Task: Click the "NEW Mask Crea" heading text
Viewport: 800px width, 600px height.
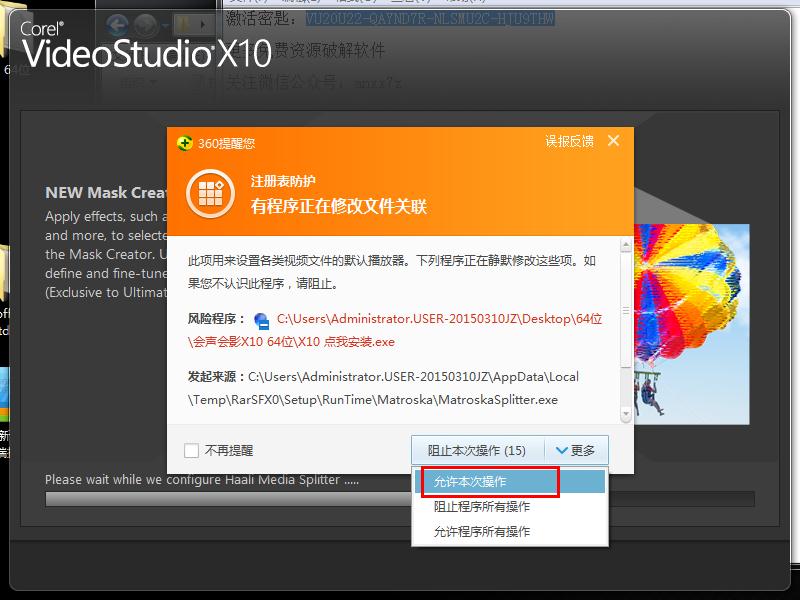Action: [106, 192]
